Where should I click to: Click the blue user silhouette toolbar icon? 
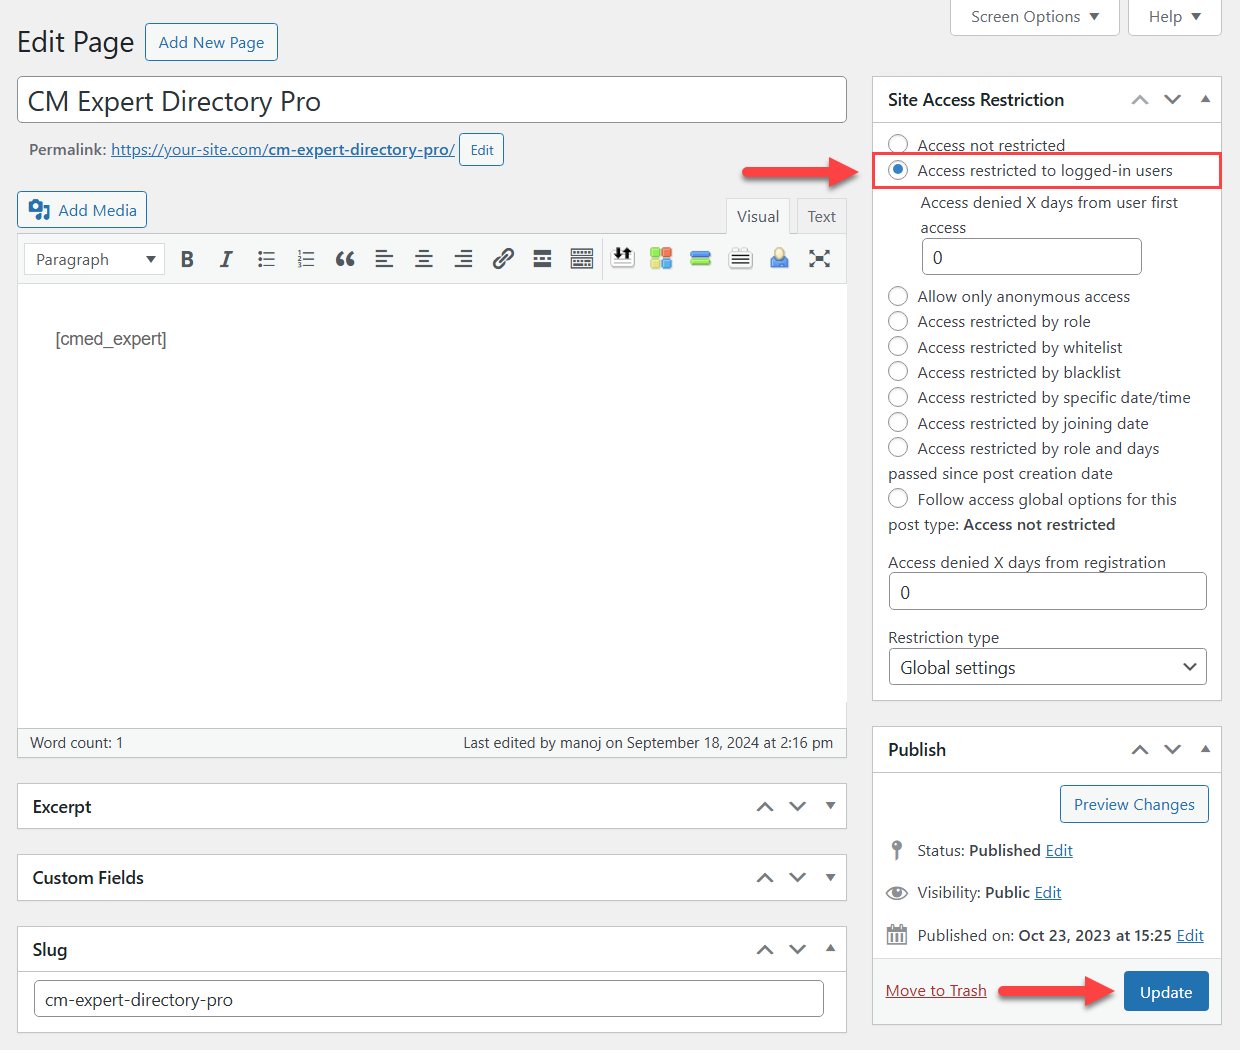coord(780,258)
